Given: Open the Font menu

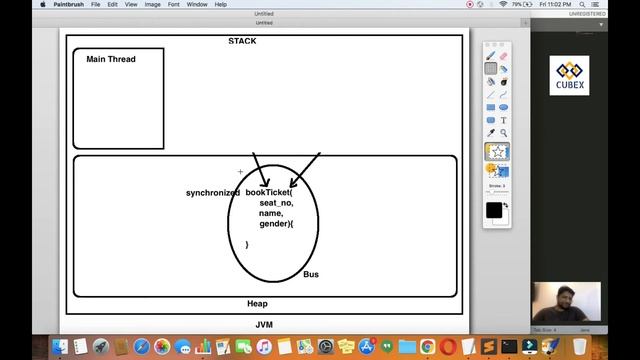Looking at the screenshot, I should (173, 4).
